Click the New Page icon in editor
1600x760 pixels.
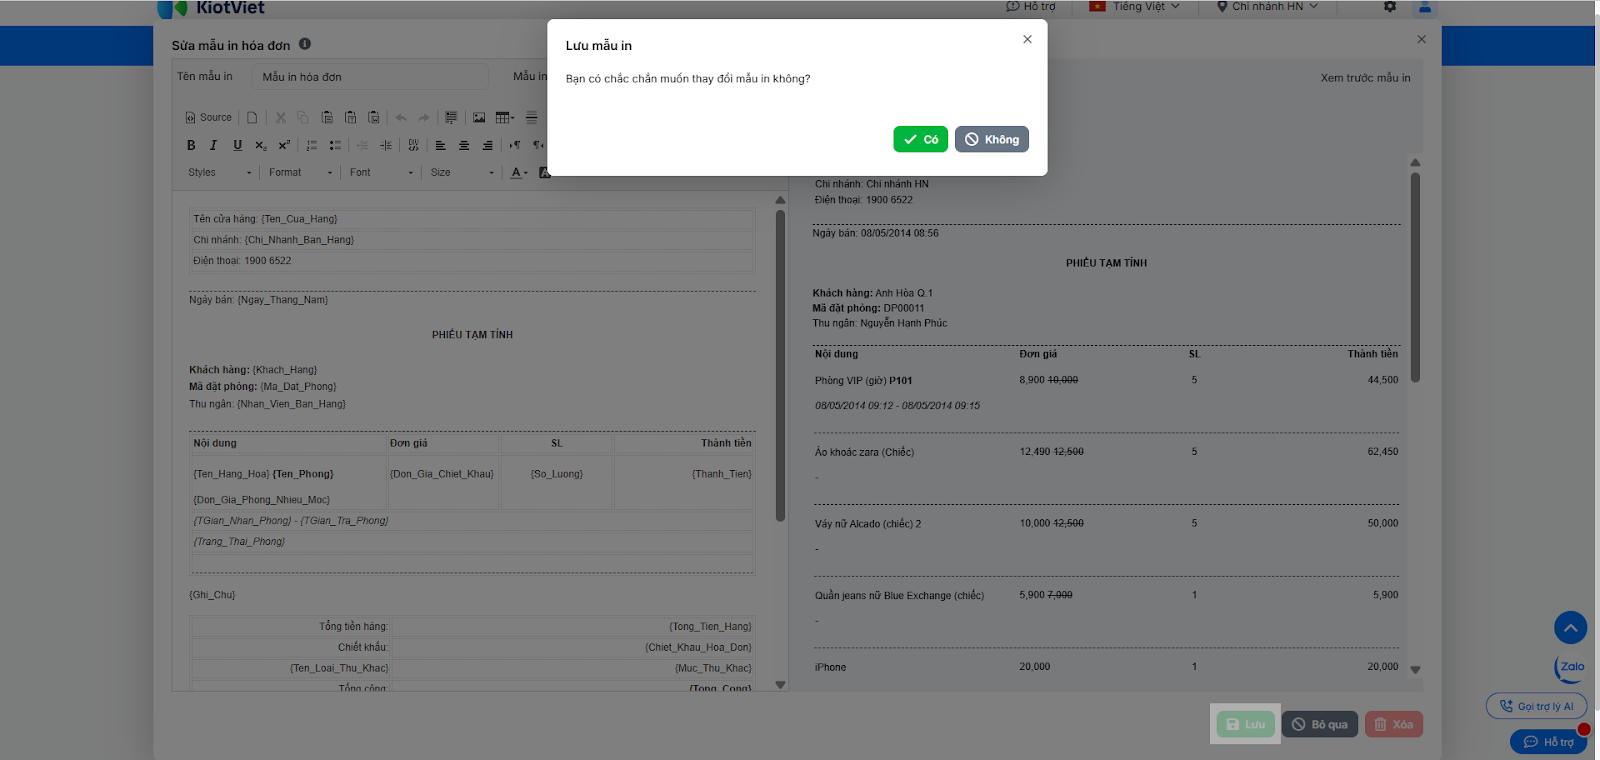252,117
